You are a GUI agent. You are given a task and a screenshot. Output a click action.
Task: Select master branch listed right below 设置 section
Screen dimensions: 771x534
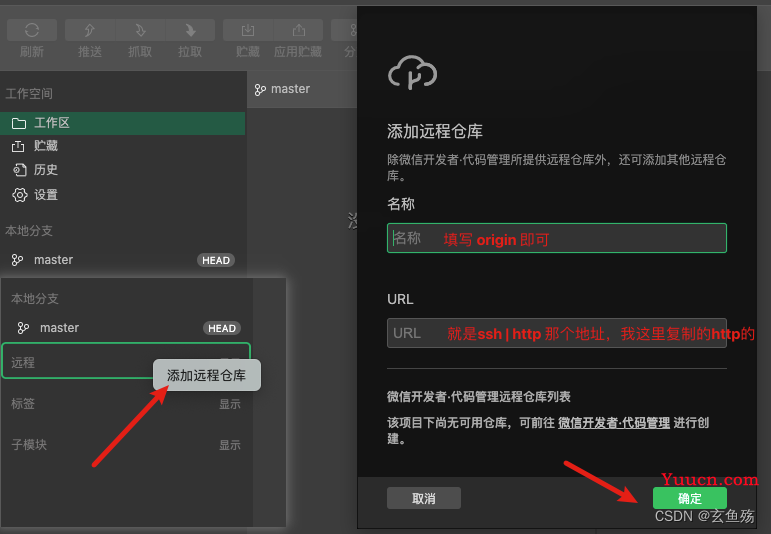pyautogui.click(x=122, y=260)
